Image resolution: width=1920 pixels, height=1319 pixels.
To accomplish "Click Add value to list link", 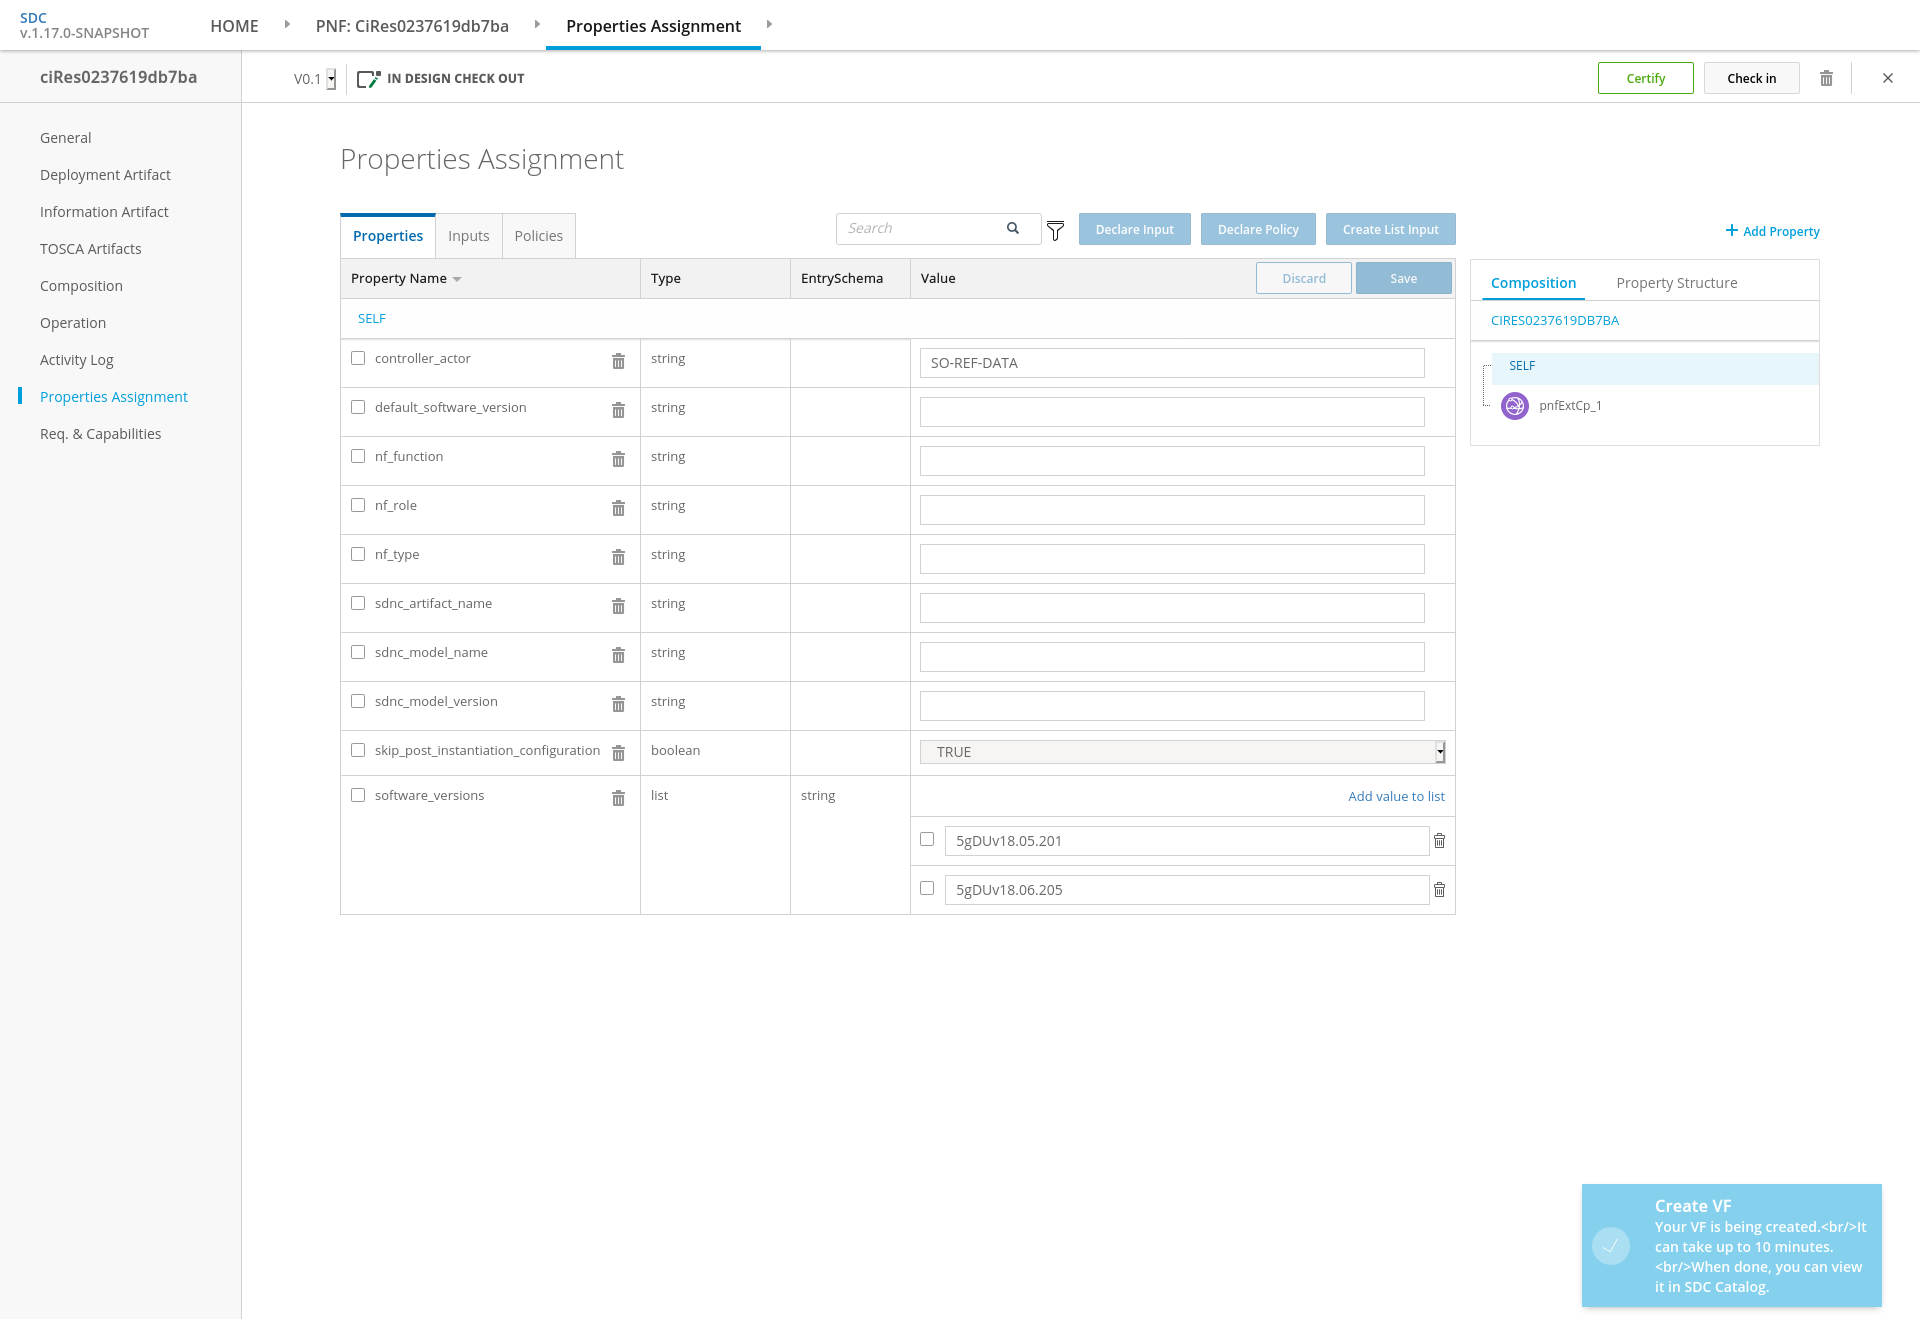I will coord(1396,797).
